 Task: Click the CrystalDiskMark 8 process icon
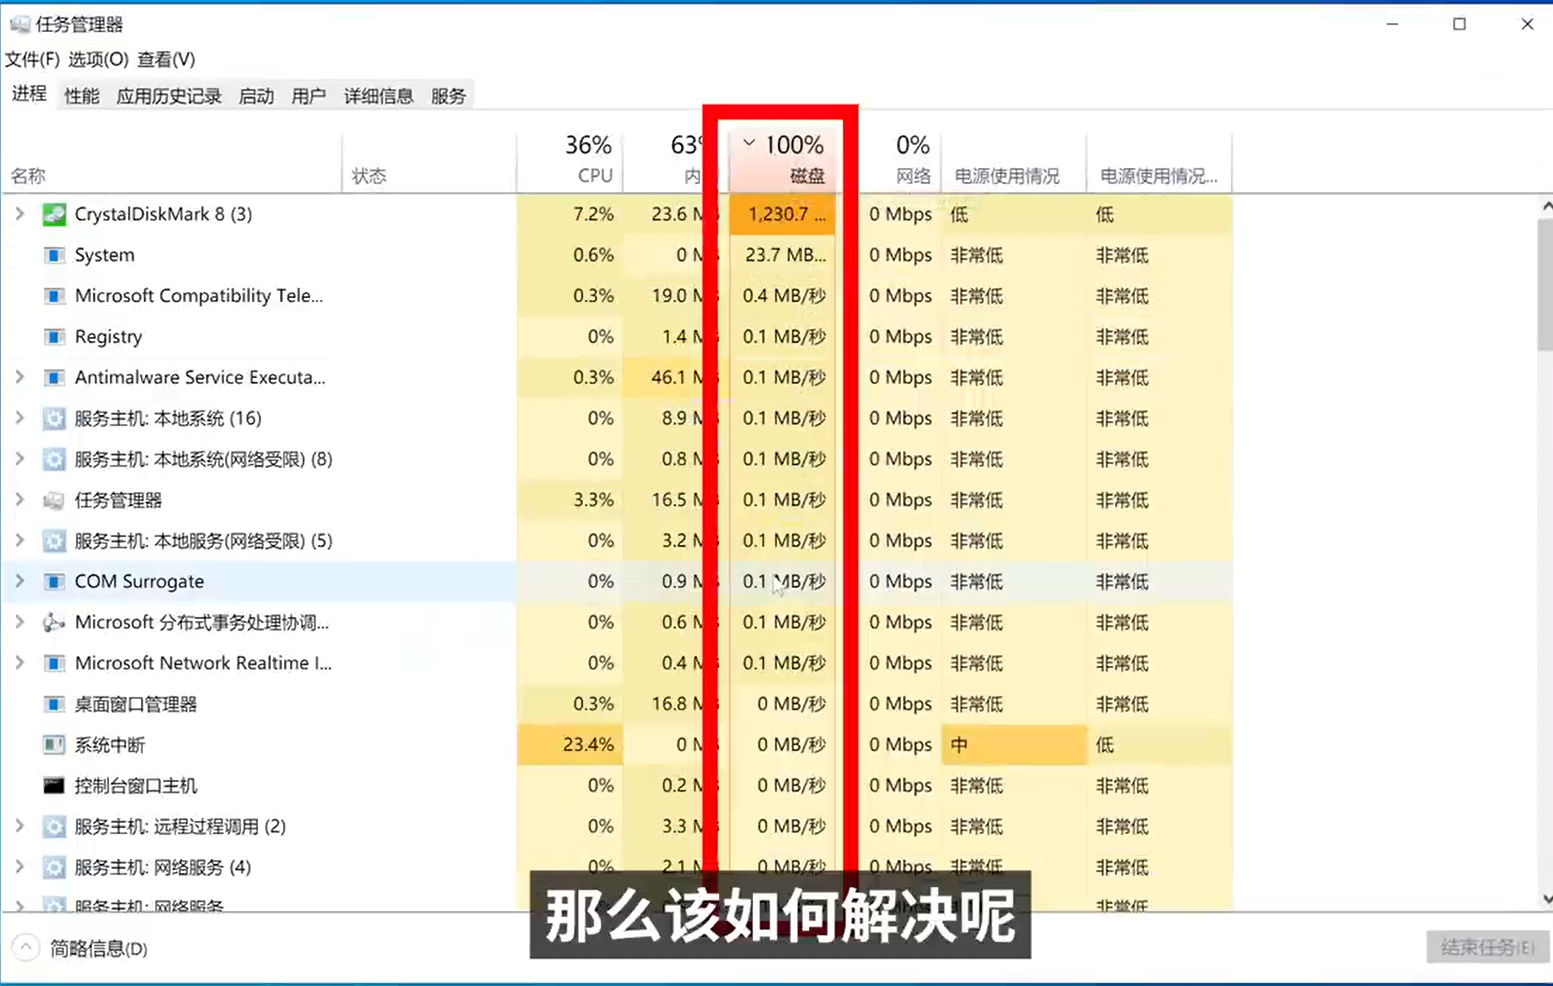coord(54,214)
